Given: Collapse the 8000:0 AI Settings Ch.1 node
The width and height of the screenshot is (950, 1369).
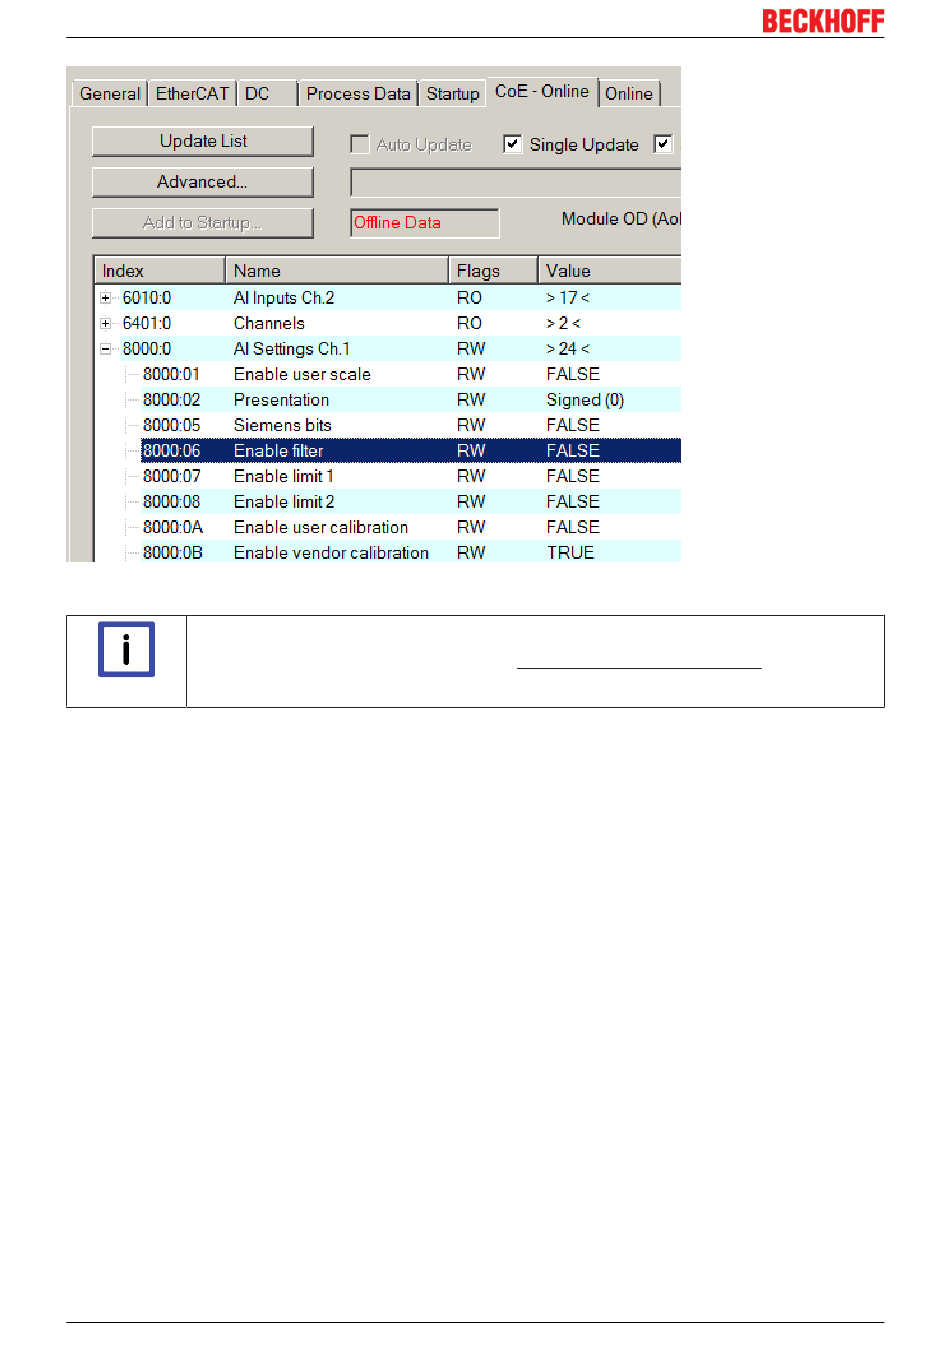Looking at the screenshot, I should point(105,349).
